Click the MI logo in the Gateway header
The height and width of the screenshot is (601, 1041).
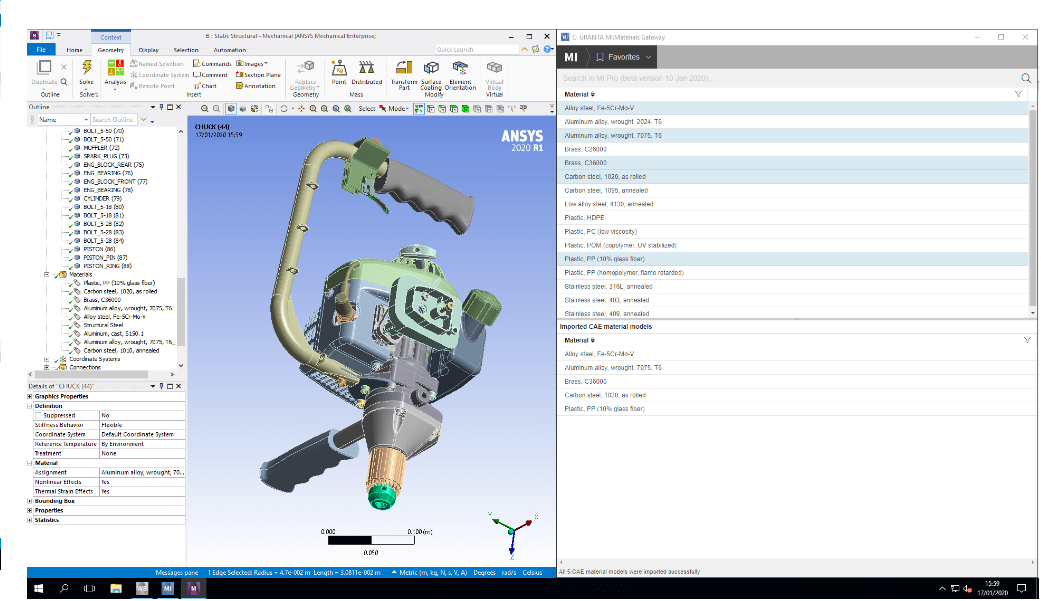point(571,57)
